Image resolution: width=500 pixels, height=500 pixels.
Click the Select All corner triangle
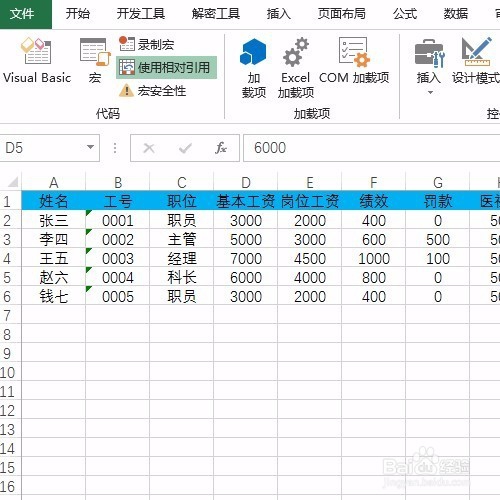click(13, 182)
